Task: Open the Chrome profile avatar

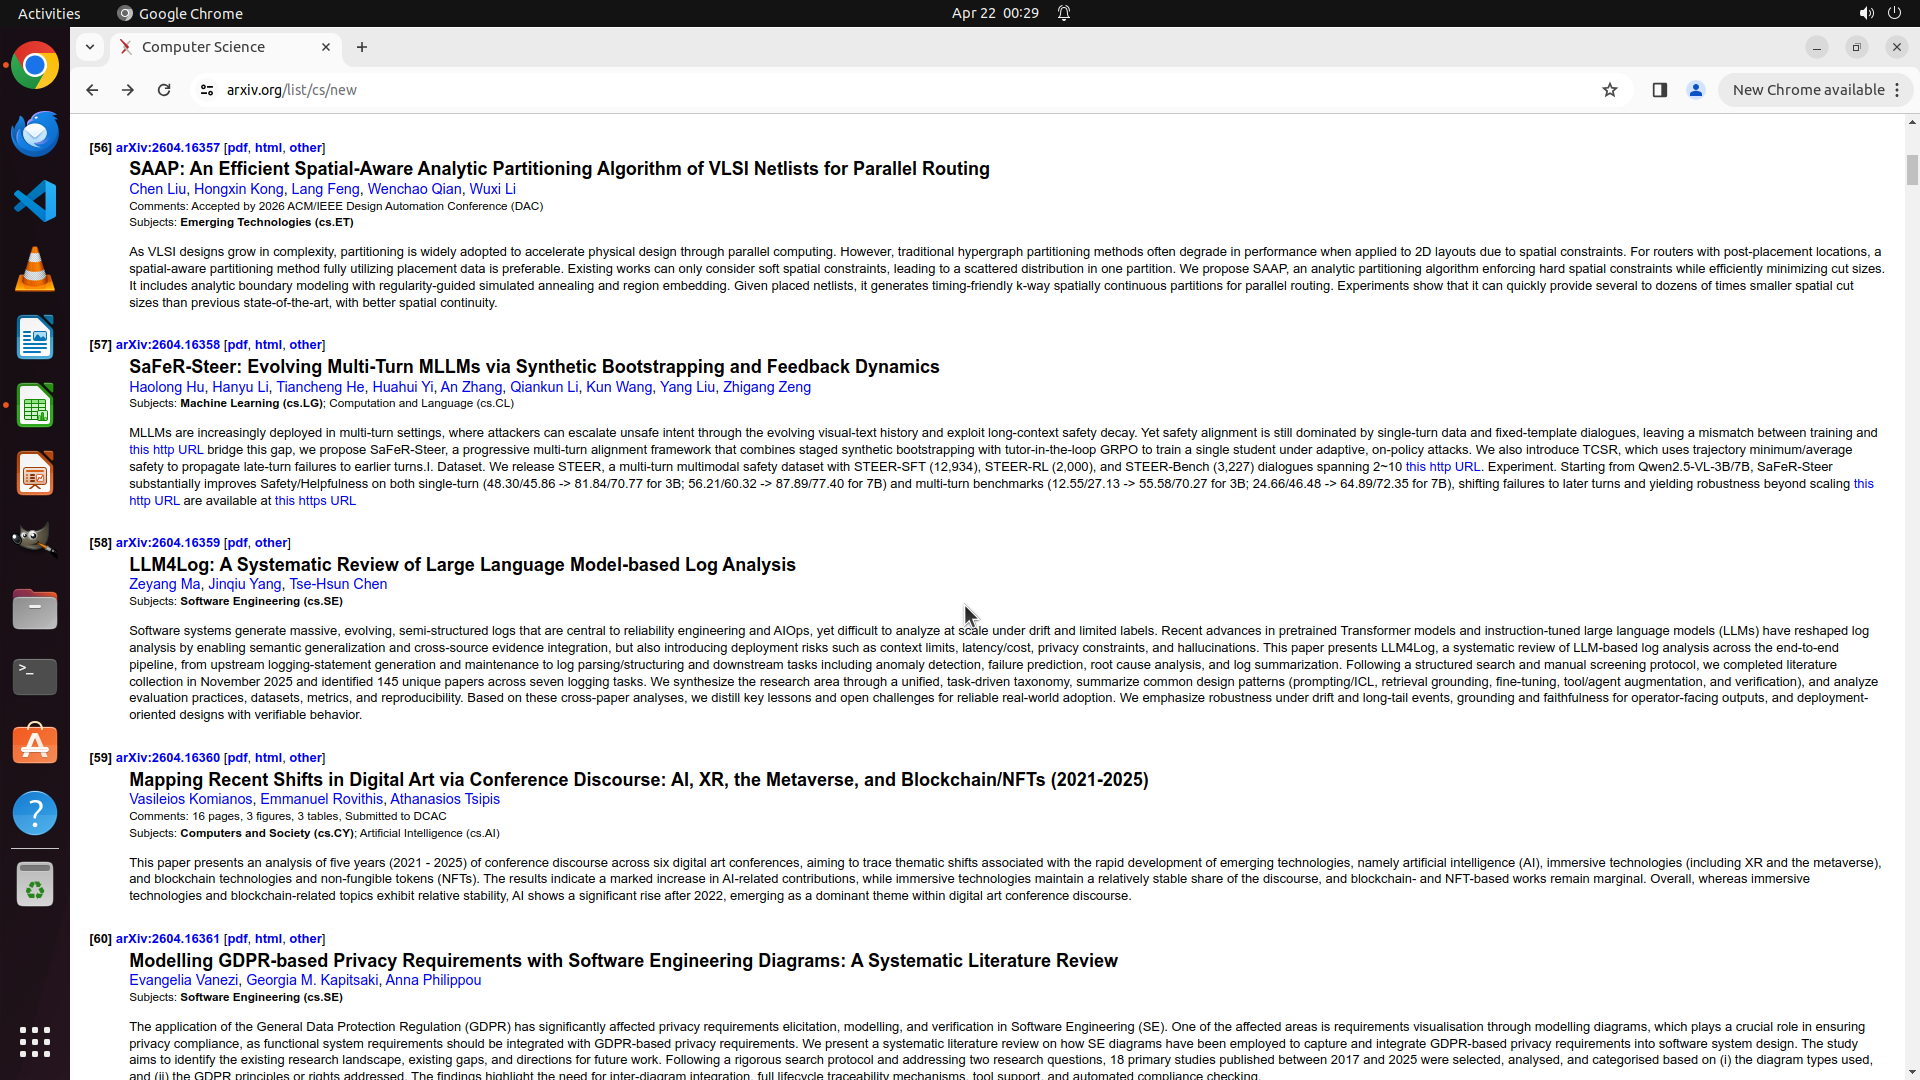Action: pos(1695,90)
